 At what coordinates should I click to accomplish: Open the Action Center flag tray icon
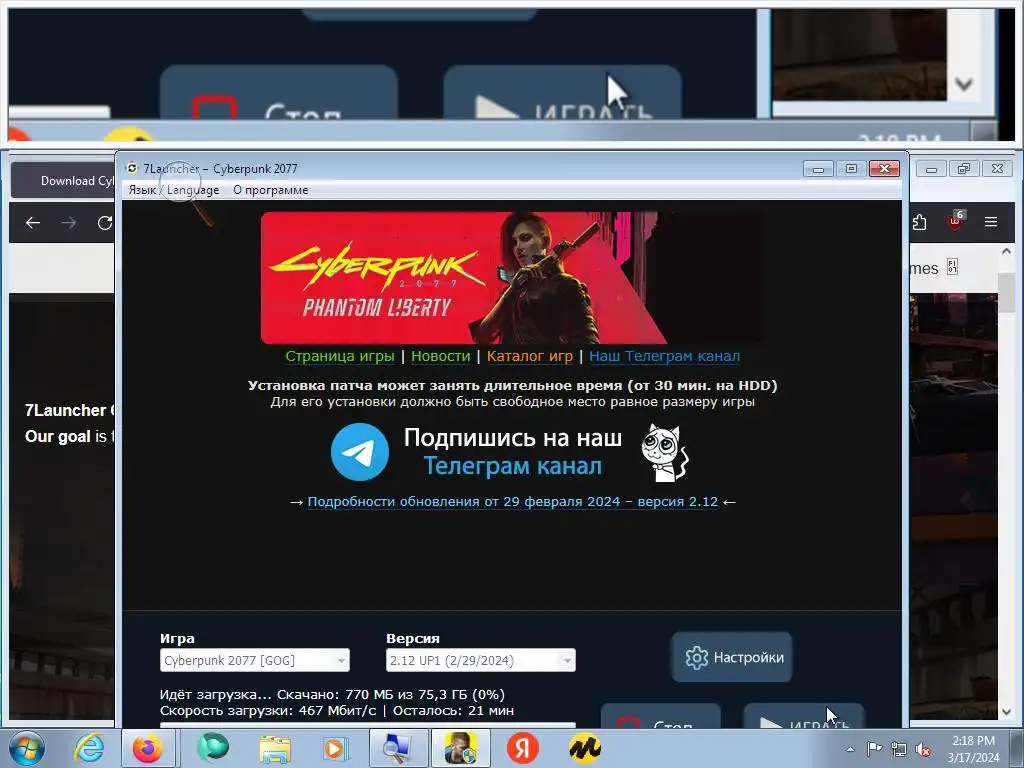(x=874, y=749)
